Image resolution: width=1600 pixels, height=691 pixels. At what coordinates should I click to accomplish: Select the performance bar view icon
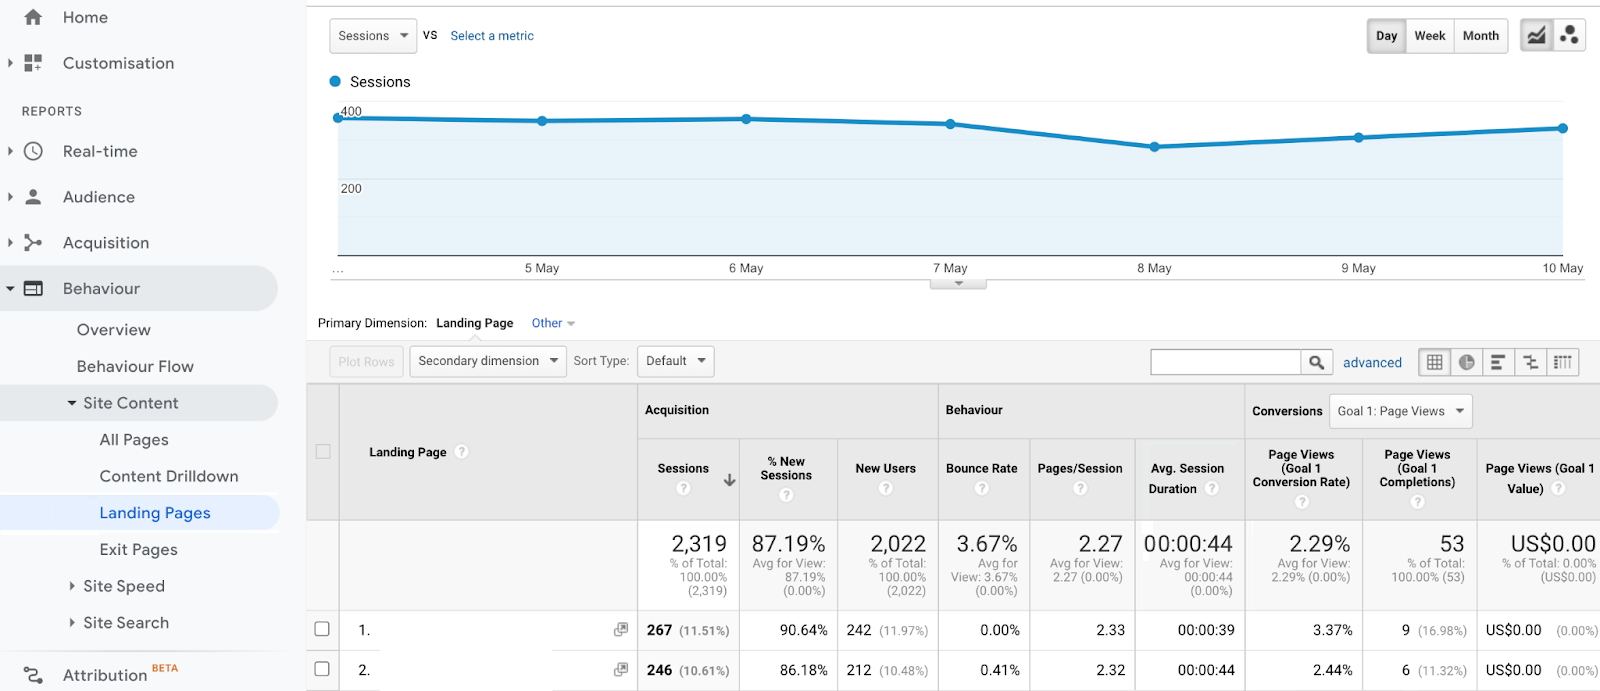[x=1498, y=362]
